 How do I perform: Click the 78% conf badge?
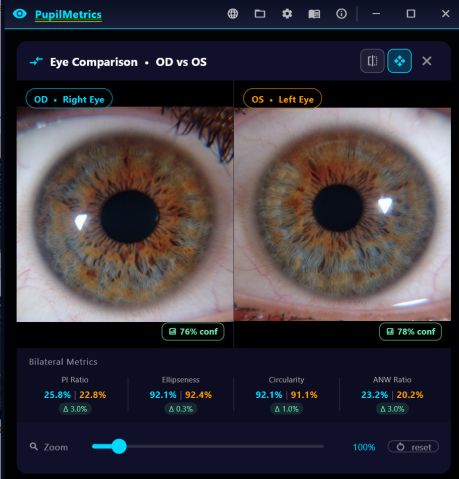pos(410,332)
